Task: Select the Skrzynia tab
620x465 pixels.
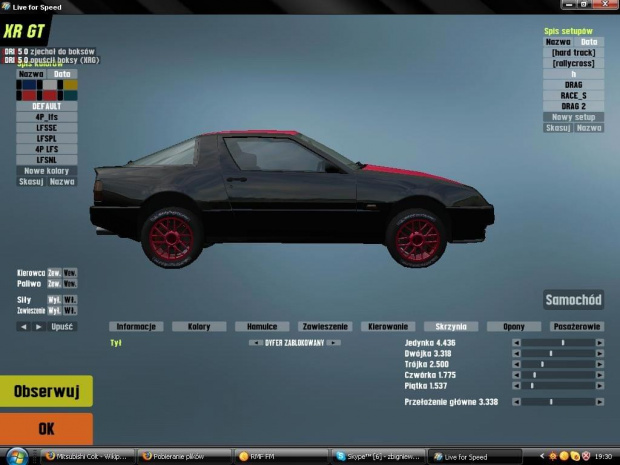Action: [451, 327]
